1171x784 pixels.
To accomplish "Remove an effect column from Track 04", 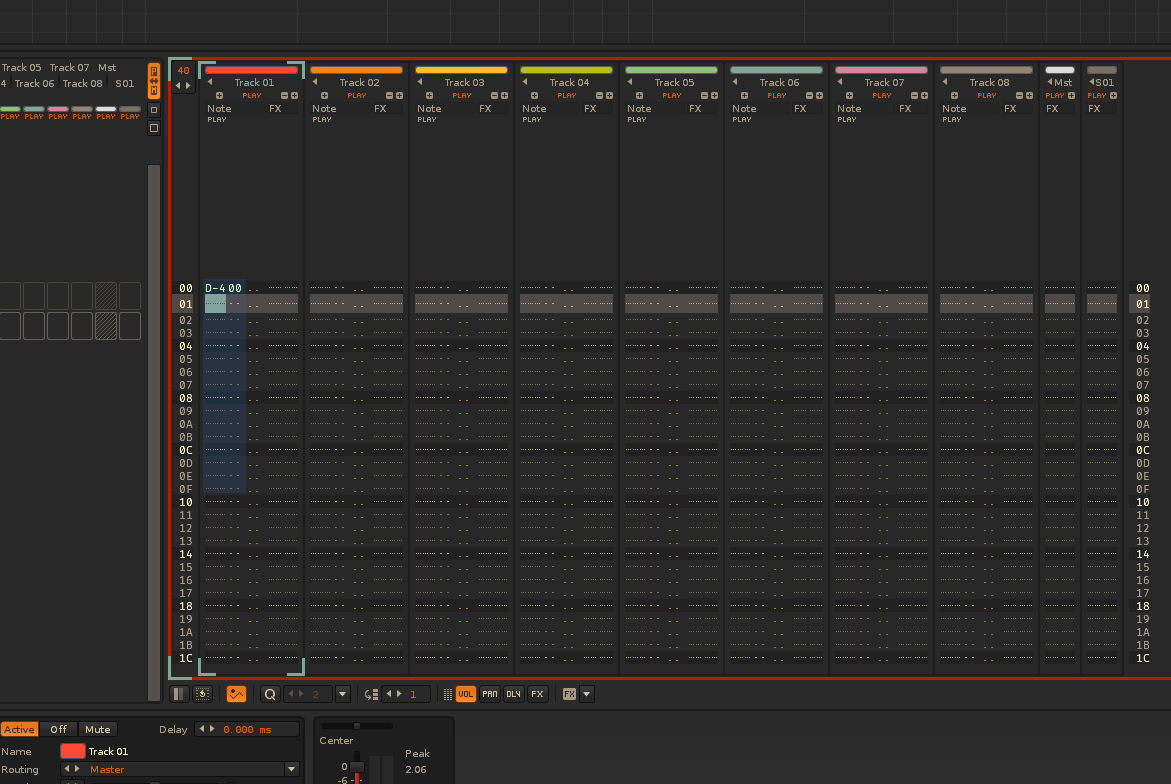I will click(598, 96).
